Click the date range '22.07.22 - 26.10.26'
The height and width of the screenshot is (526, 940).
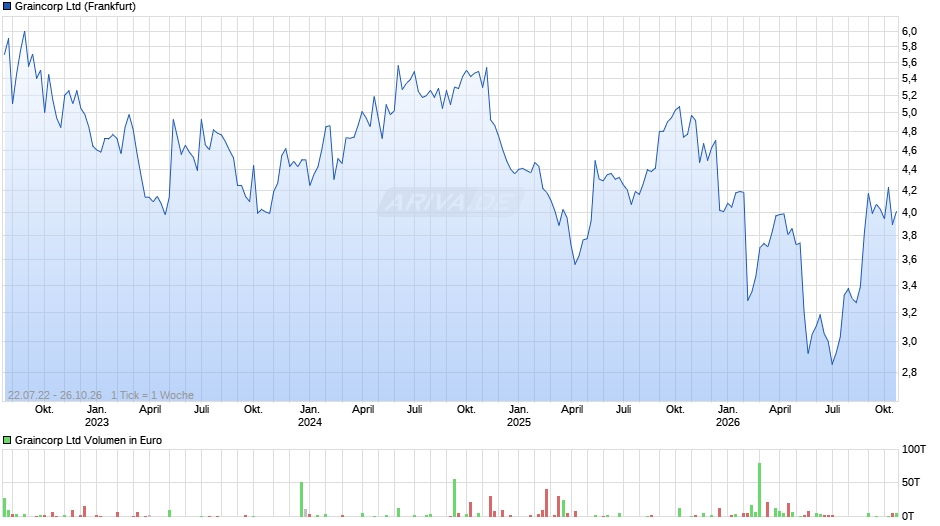pyautogui.click(x=55, y=395)
